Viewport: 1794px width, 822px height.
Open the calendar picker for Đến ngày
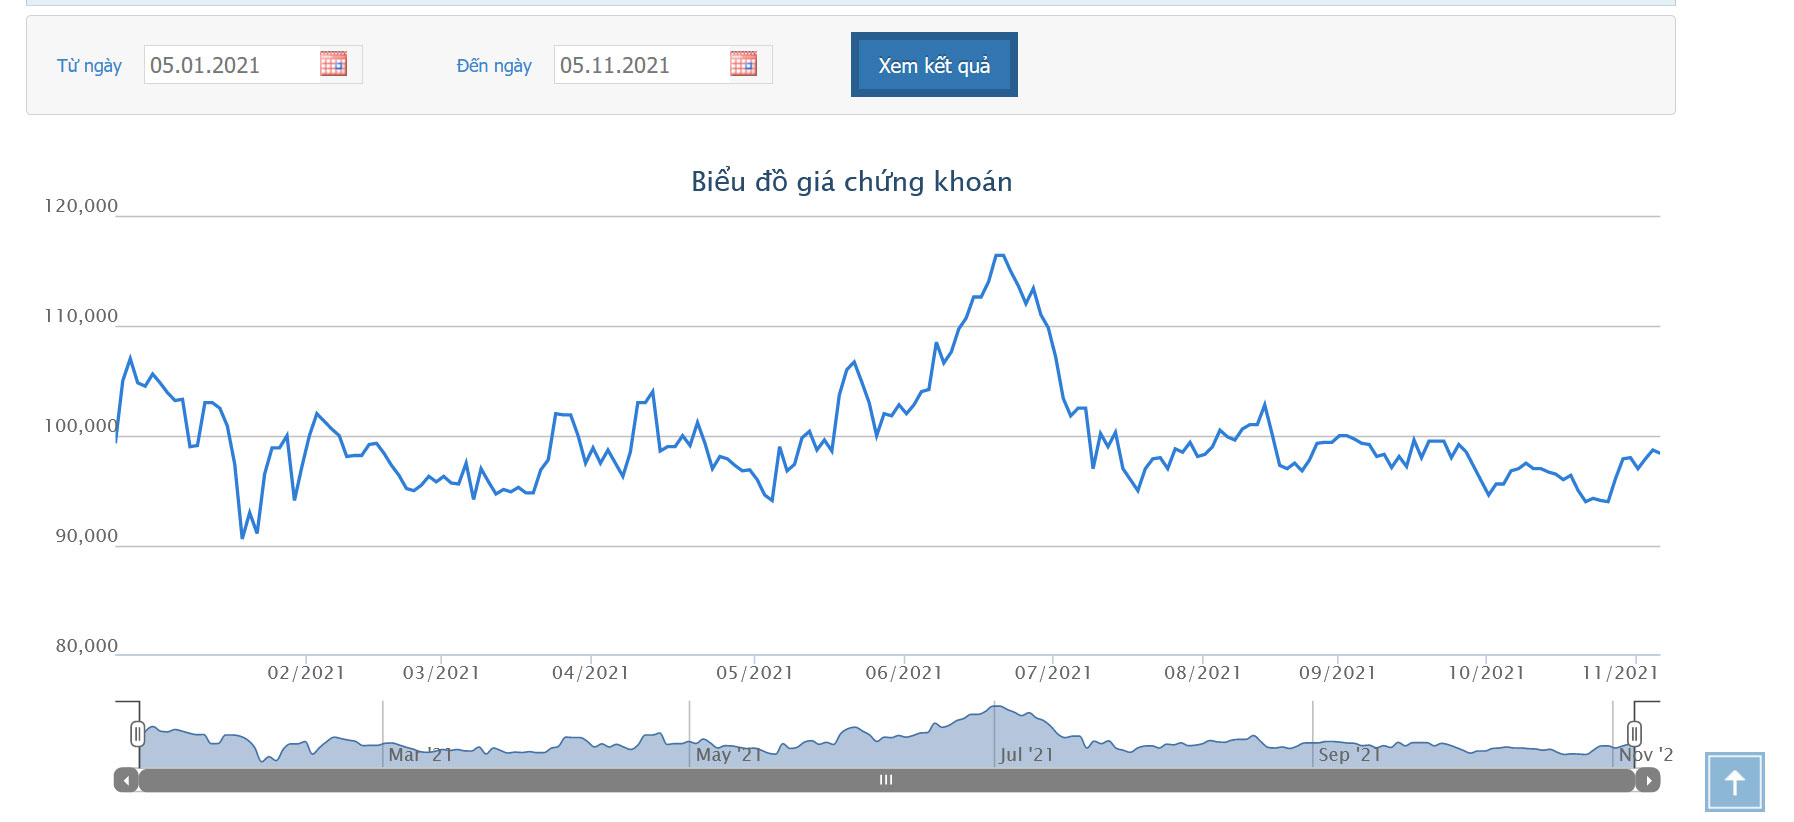743,64
